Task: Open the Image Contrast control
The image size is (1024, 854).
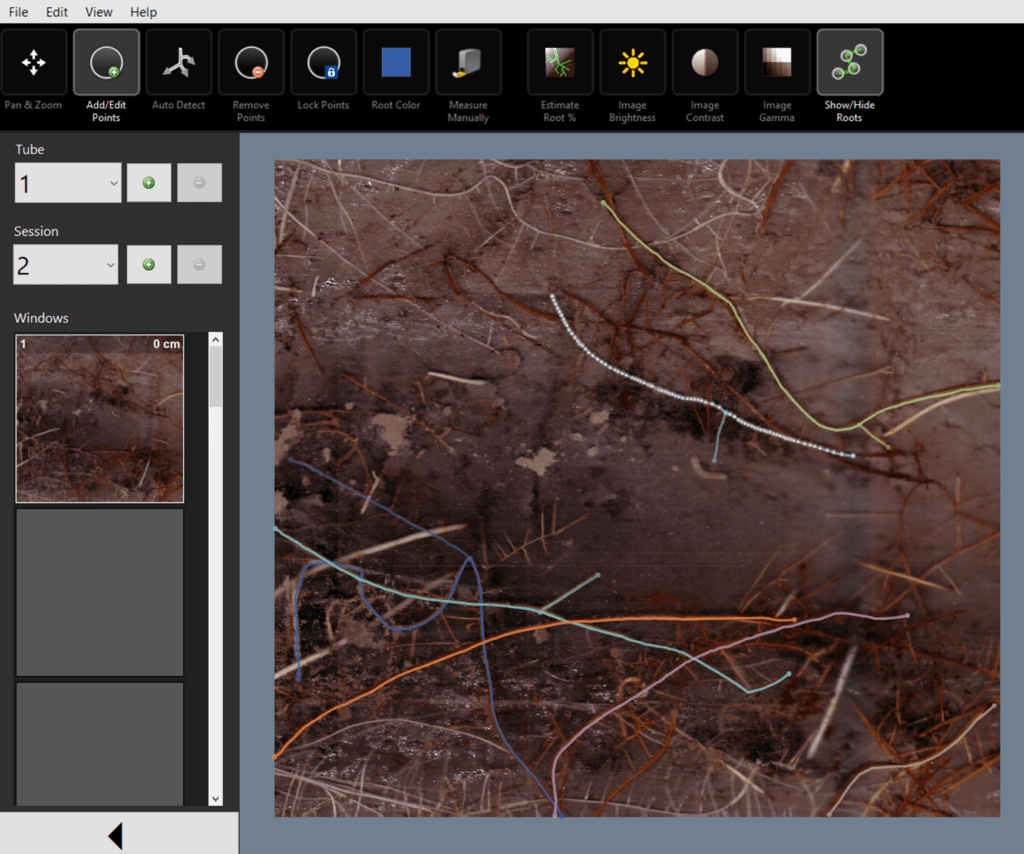Action: pyautogui.click(x=705, y=64)
